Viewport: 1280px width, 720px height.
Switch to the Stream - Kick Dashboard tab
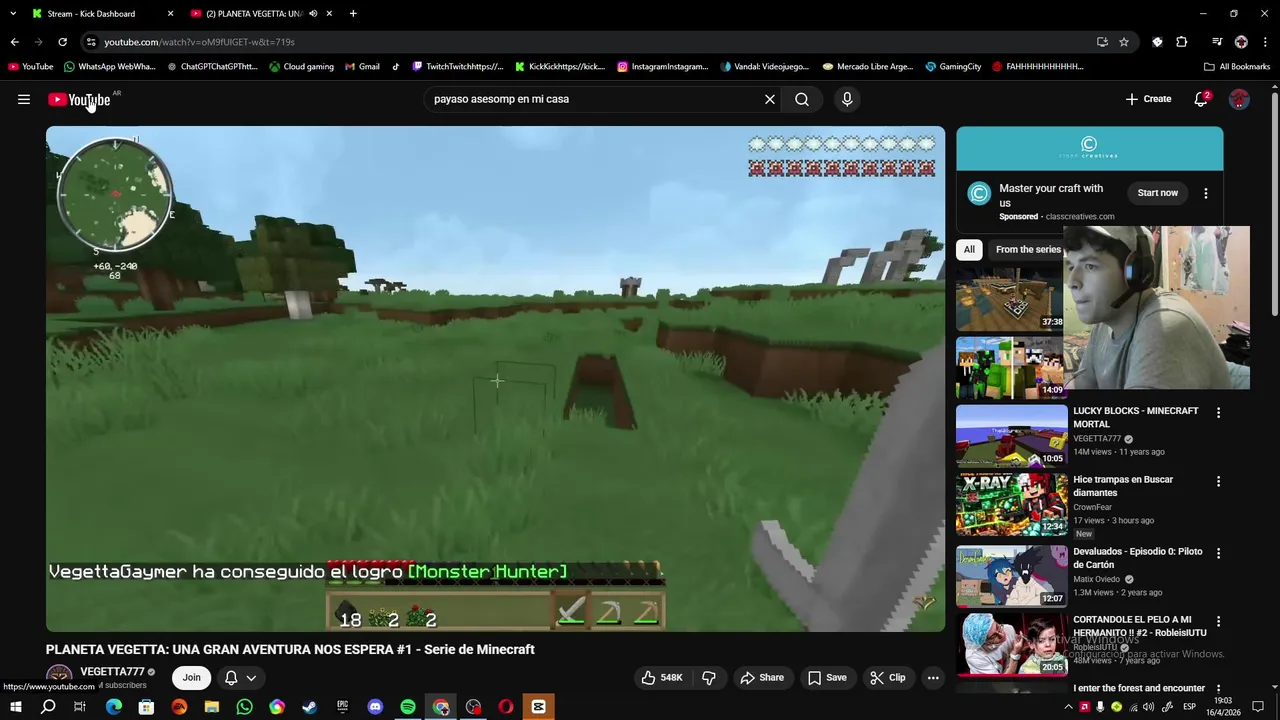pos(91,14)
